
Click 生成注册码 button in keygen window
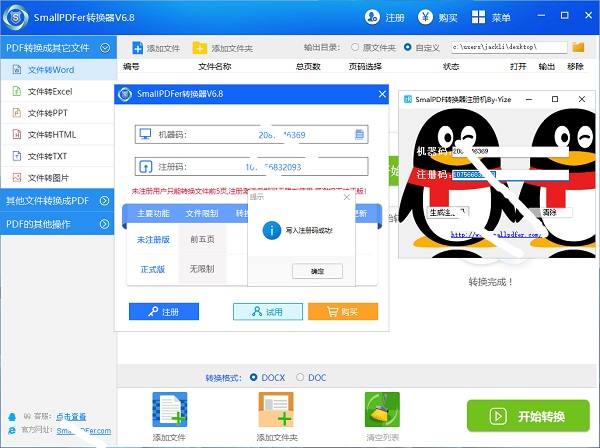coord(447,212)
